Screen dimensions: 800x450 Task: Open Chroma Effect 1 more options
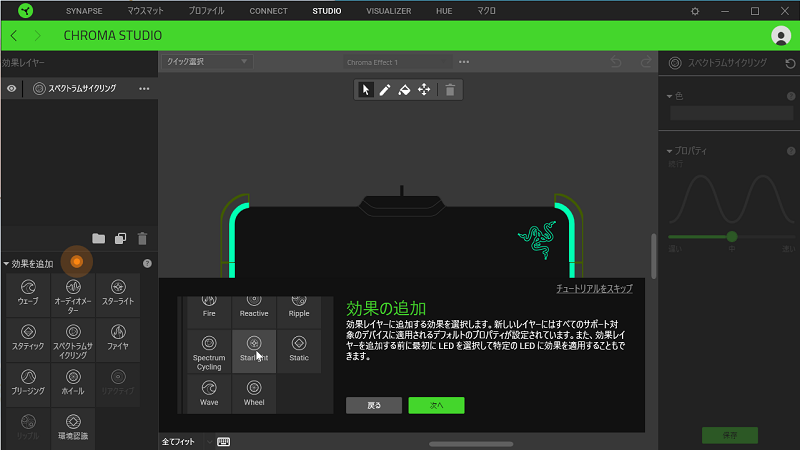coord(464,62)
